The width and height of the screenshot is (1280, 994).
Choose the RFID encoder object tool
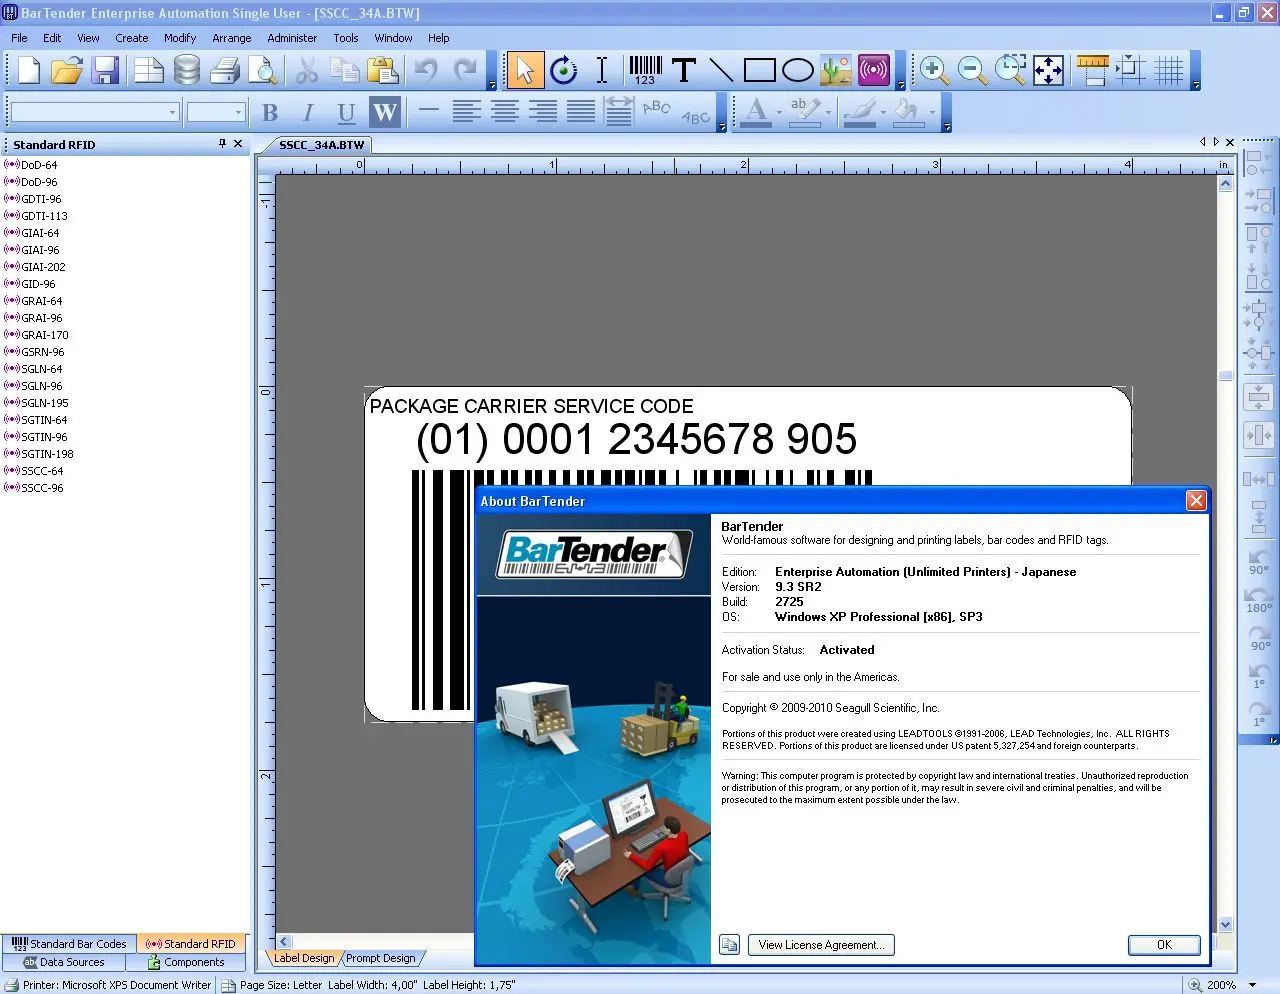click(874, 70)
